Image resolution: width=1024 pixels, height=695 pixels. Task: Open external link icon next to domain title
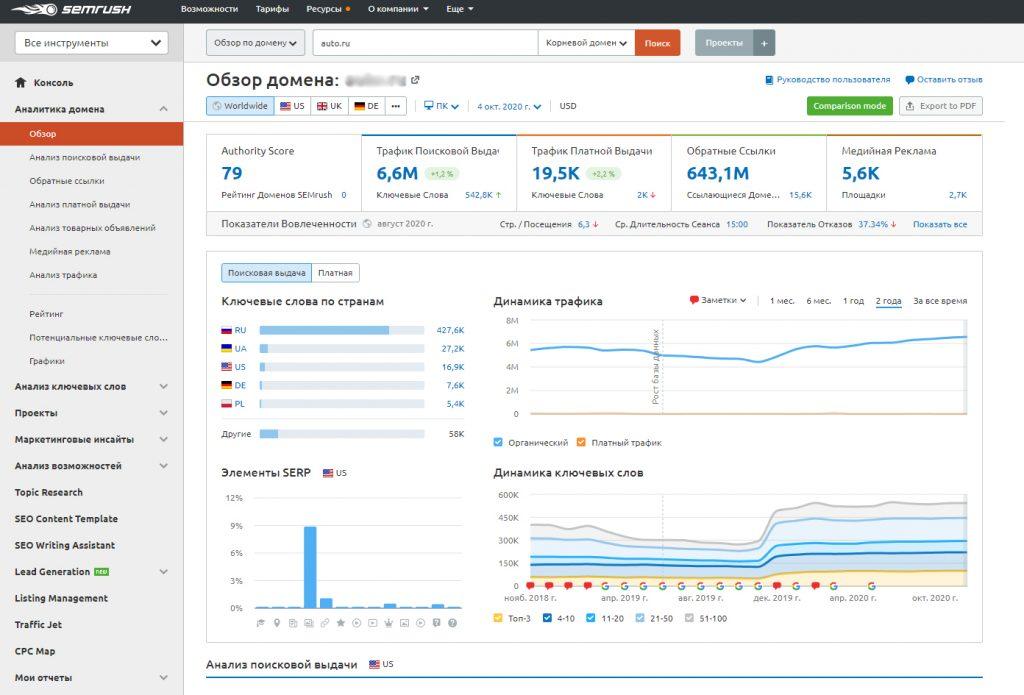pyautogui.click(x=415, y=80)
